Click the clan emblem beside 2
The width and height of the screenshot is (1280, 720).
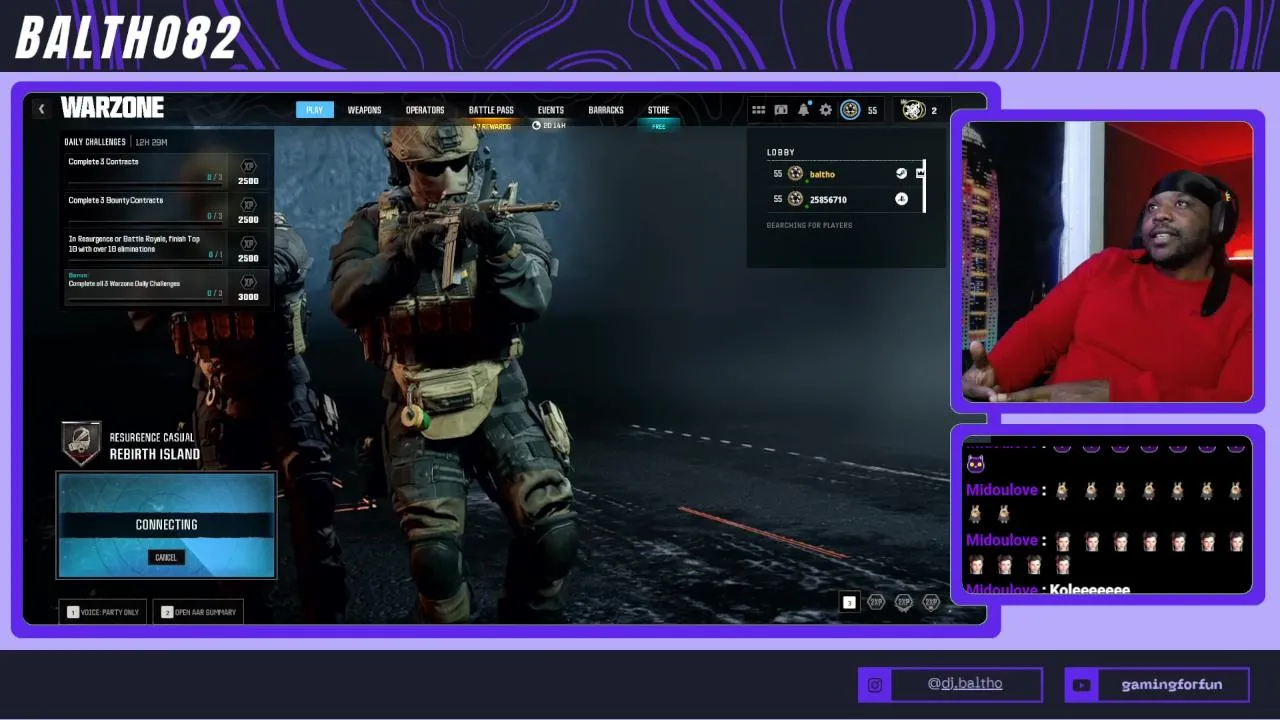pyautogui.click(x=913, y=110)
